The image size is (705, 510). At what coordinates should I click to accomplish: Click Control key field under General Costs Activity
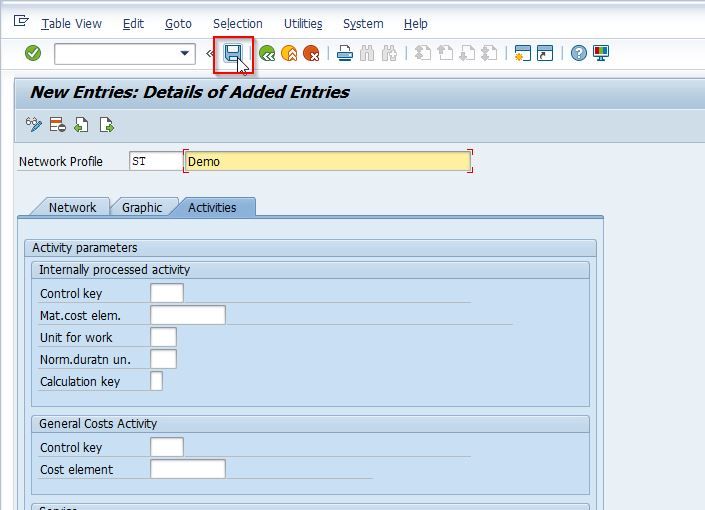pos(167,447)
